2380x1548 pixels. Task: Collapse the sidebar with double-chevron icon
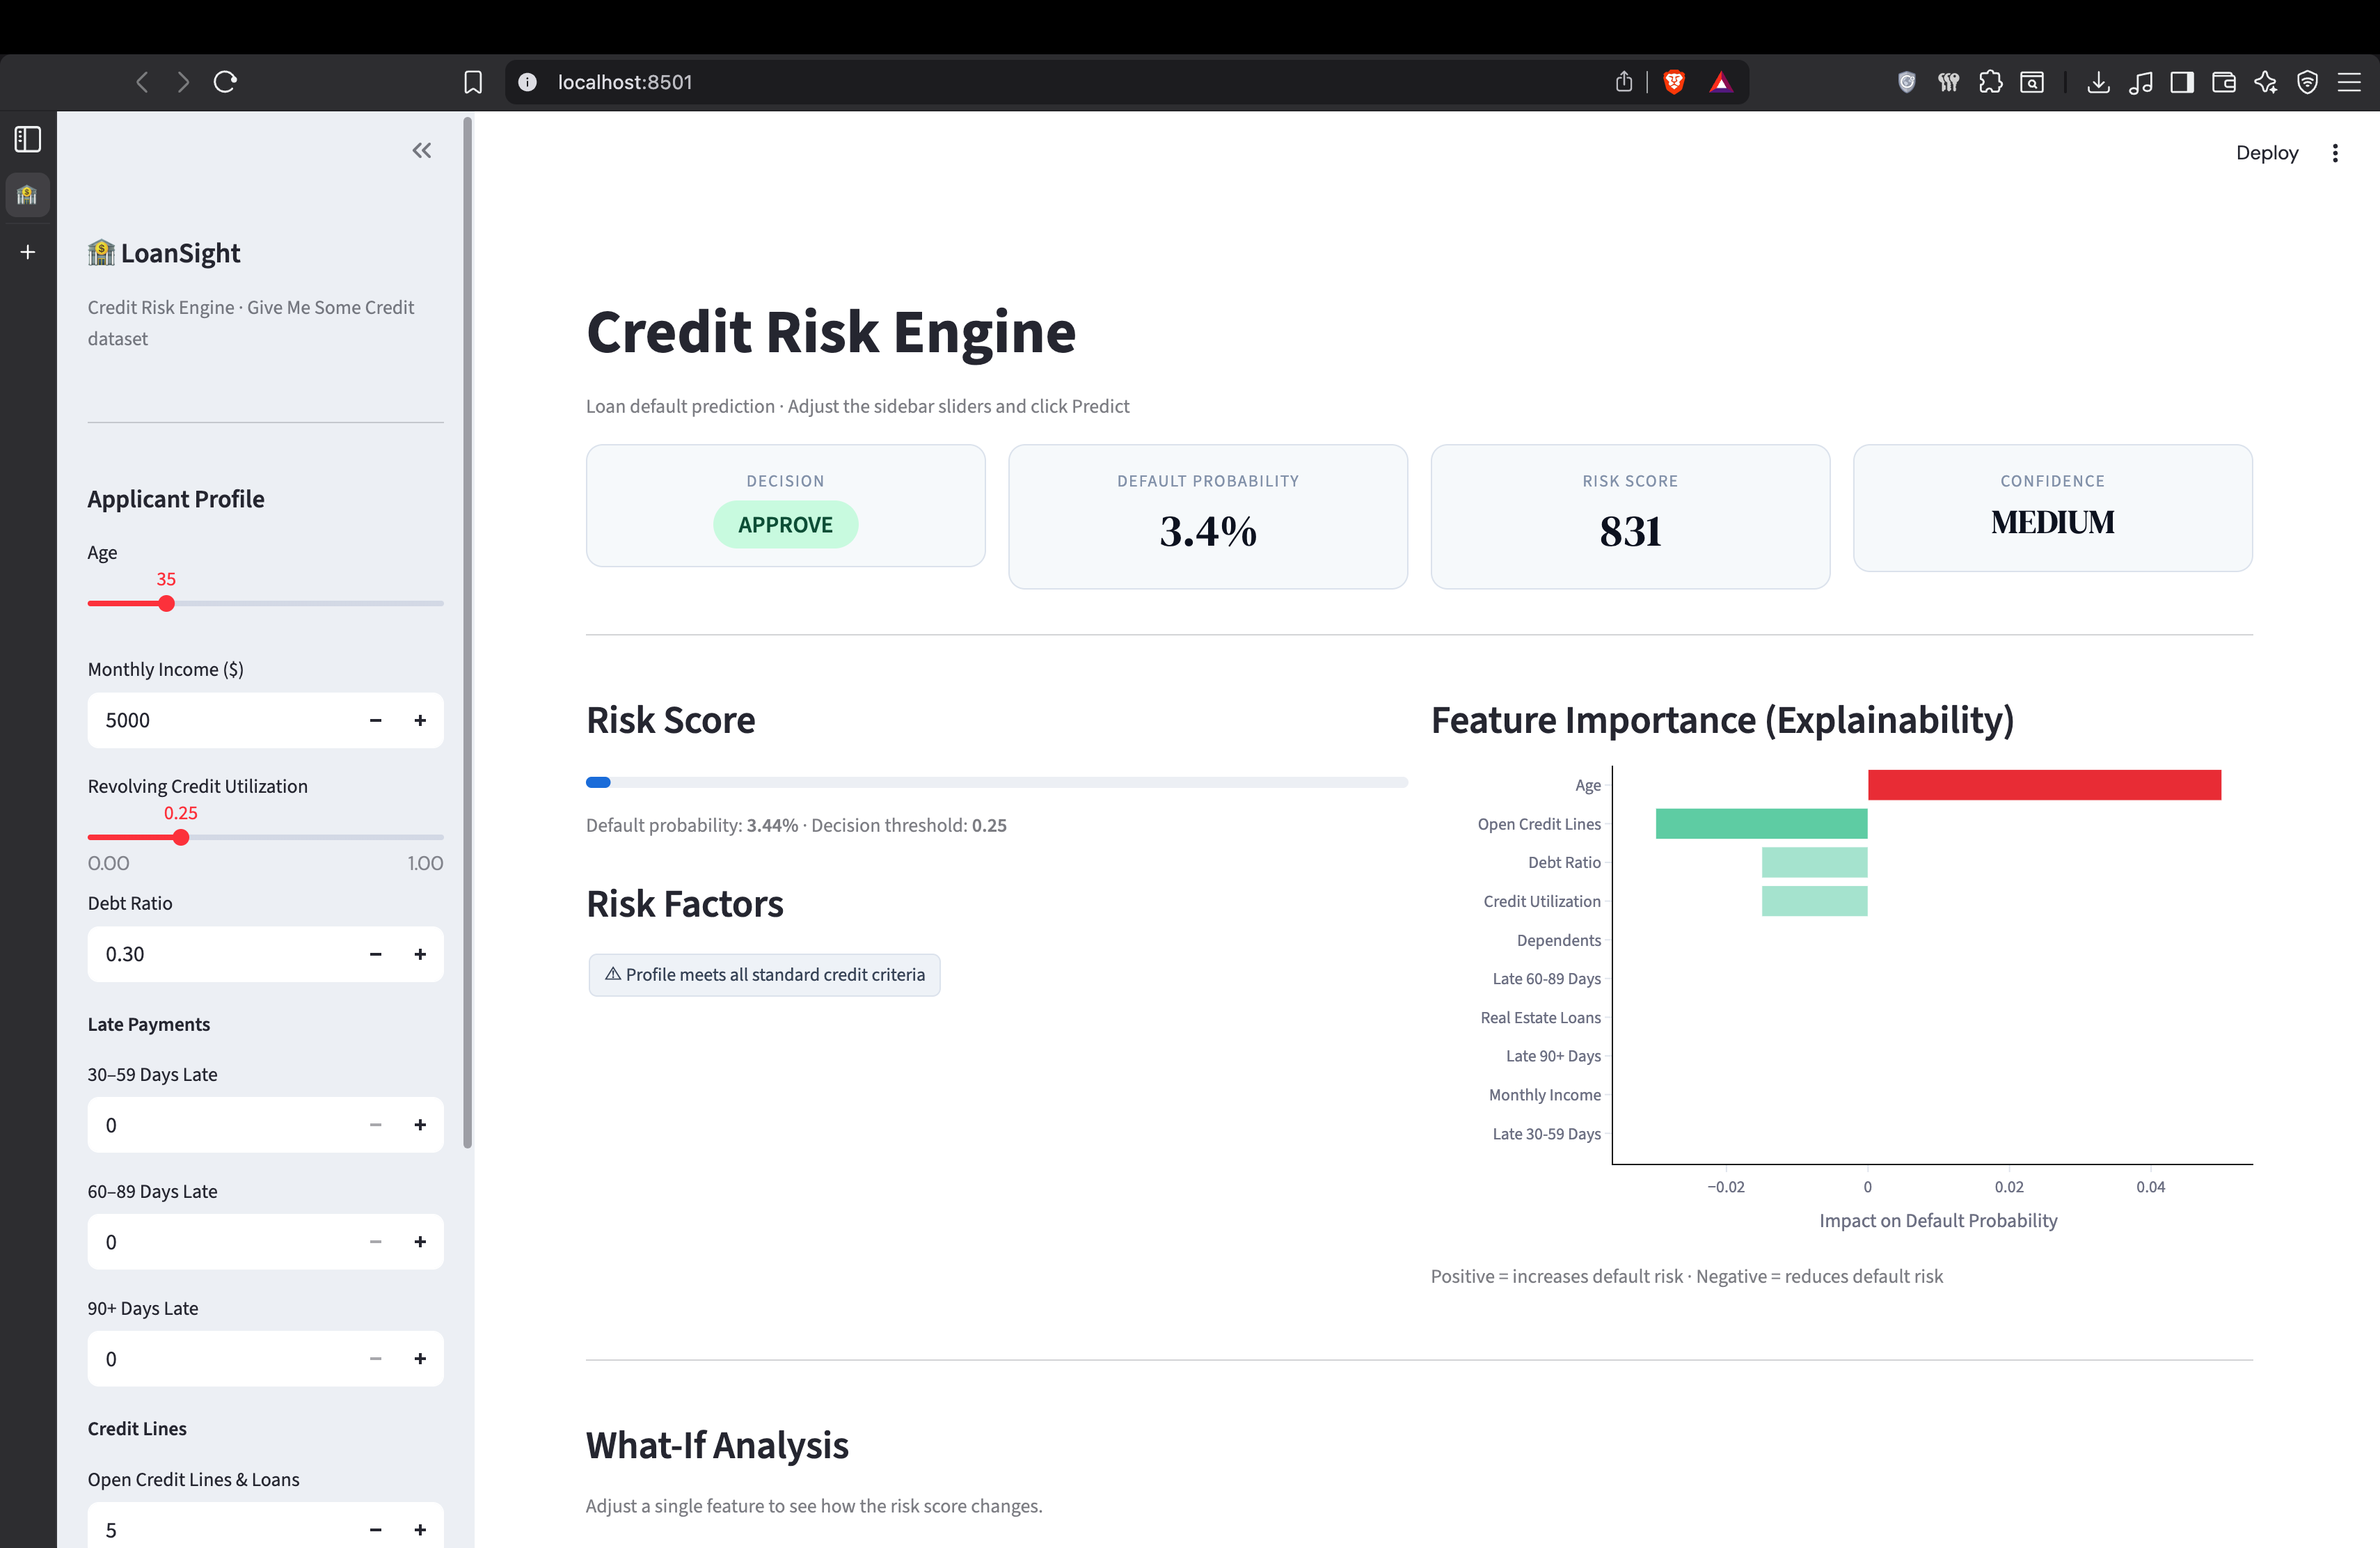(421, 151)
